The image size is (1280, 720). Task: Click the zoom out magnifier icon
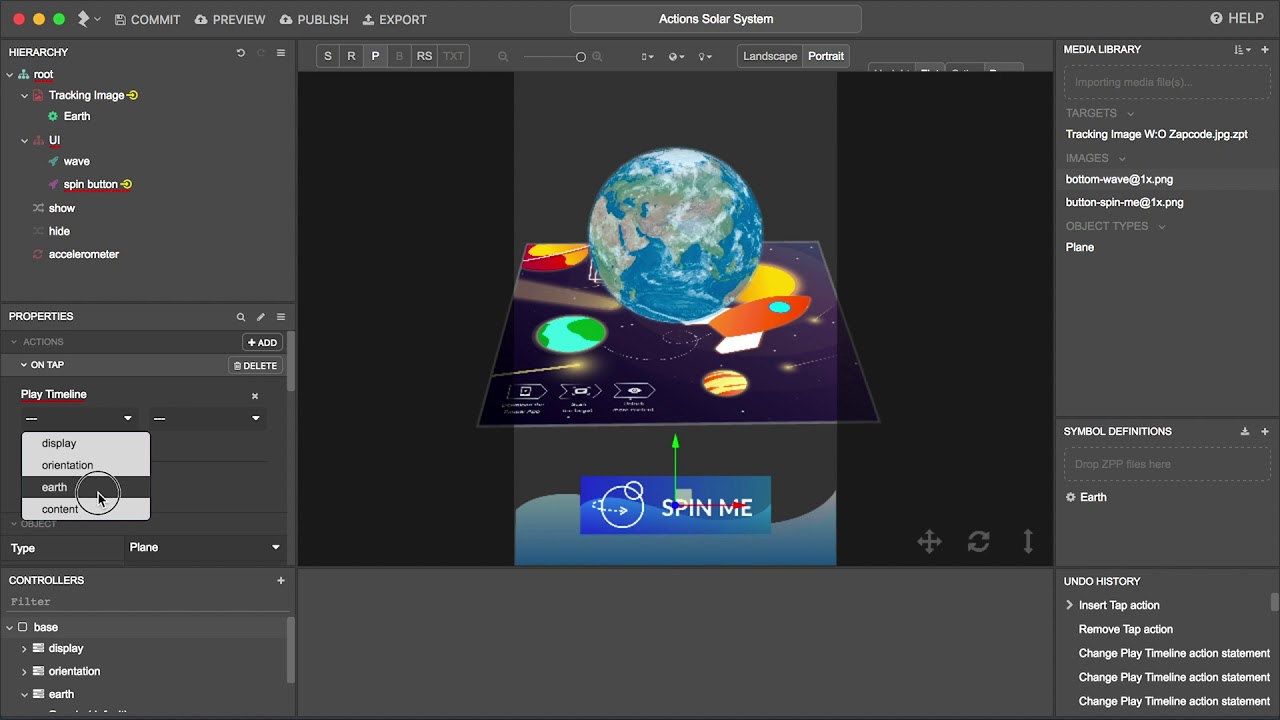coord(503,57)
